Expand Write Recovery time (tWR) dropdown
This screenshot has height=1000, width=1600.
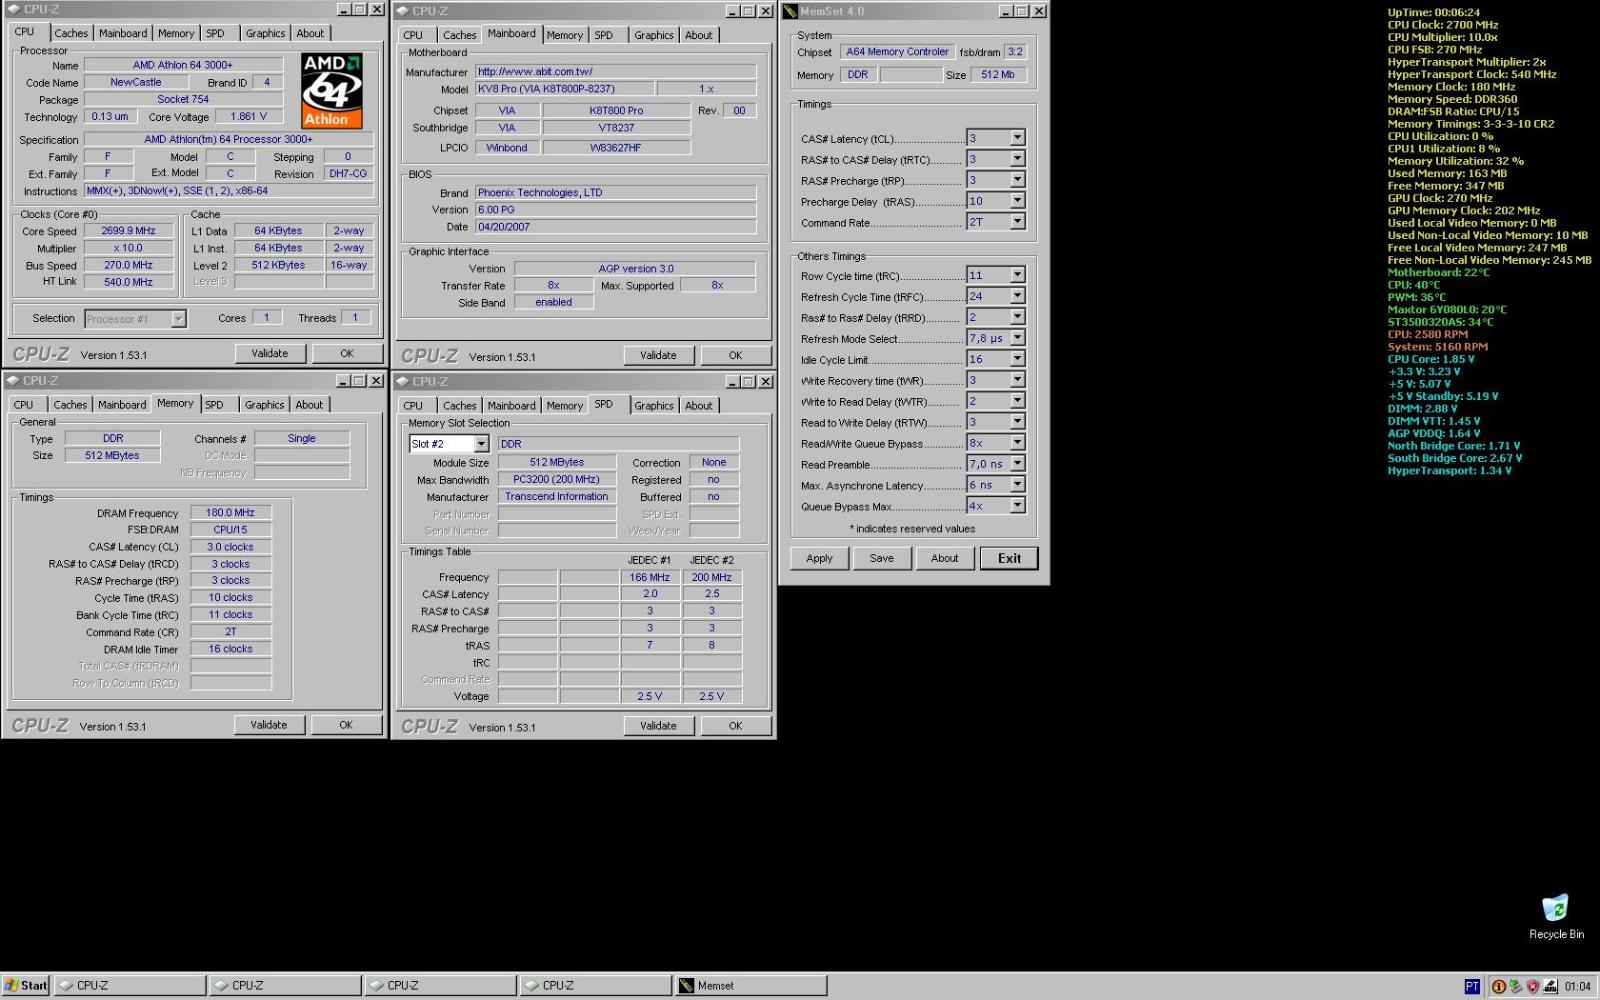1017,380
